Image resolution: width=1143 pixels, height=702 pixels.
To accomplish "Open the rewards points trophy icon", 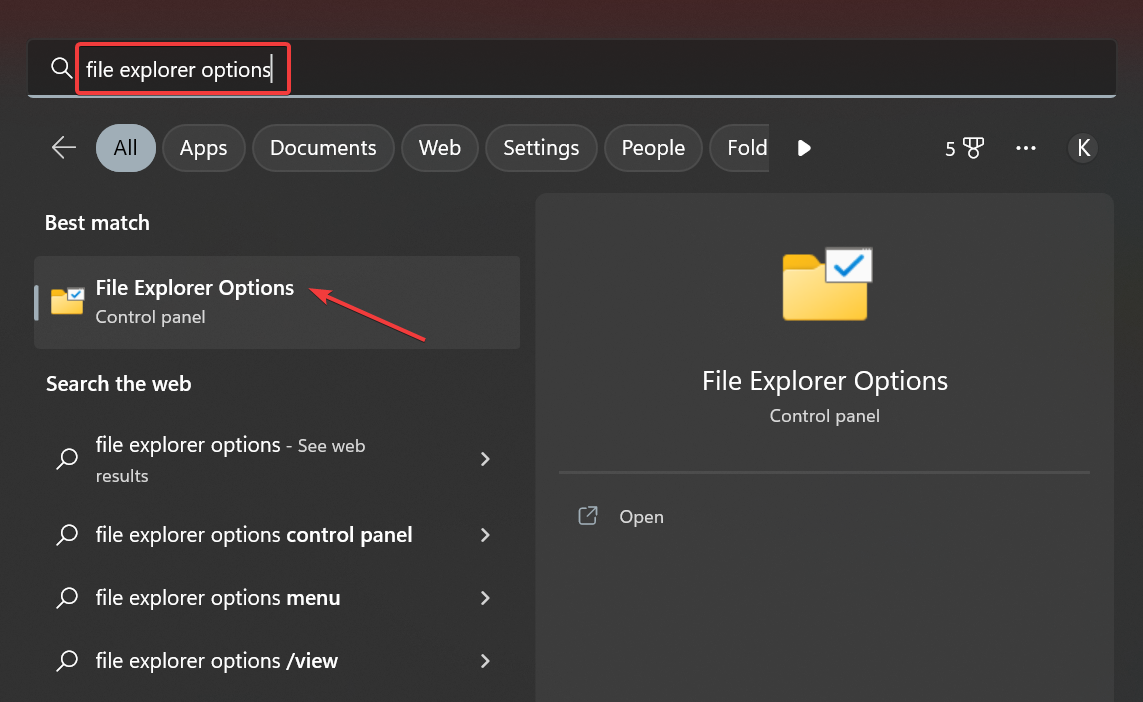I will (964, 148).
